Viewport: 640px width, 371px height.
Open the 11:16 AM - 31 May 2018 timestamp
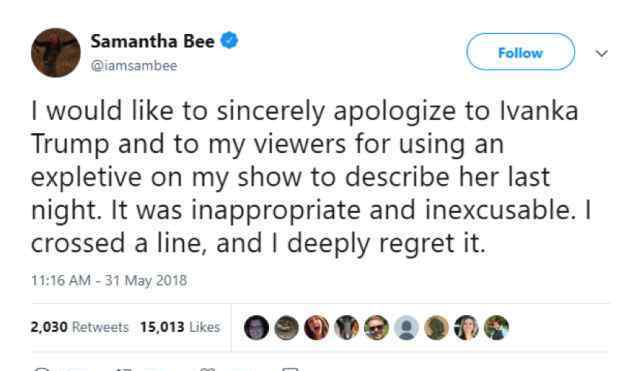pos(109,280)
